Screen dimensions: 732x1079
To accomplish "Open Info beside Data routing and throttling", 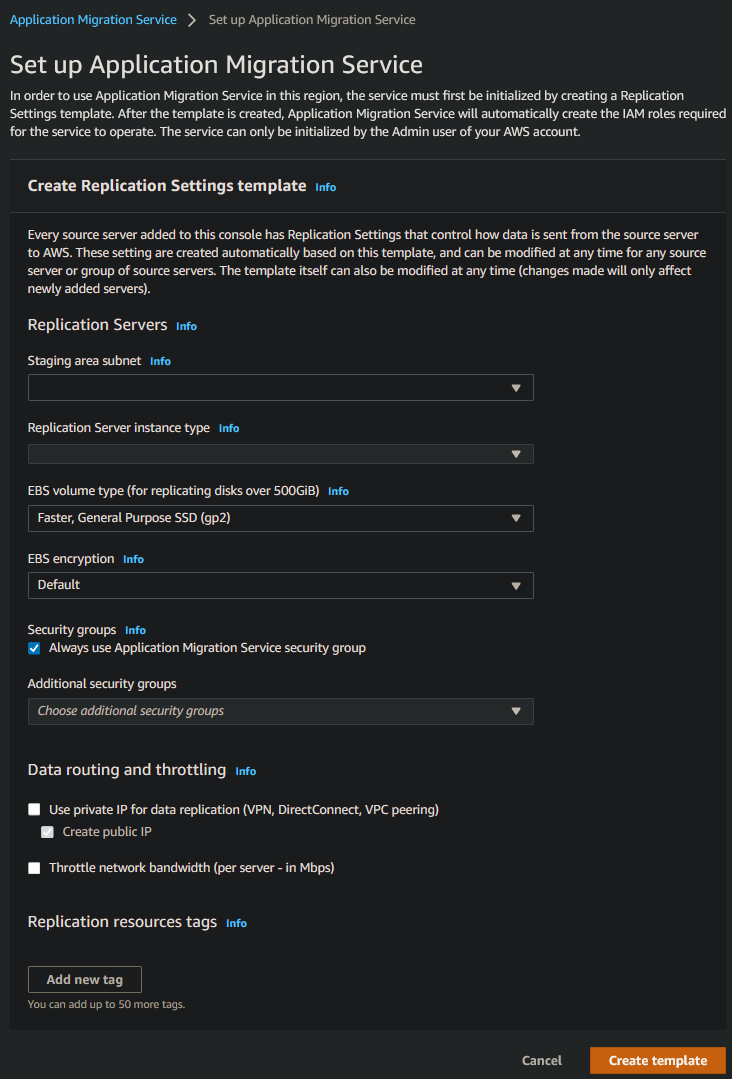I will click(245, 771).
